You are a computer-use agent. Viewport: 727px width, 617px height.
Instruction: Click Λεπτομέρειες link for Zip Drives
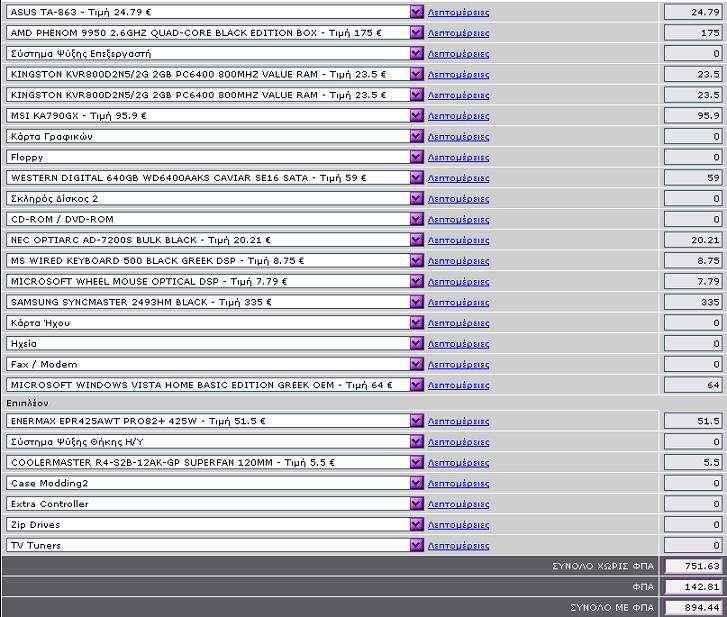[458, 525]
